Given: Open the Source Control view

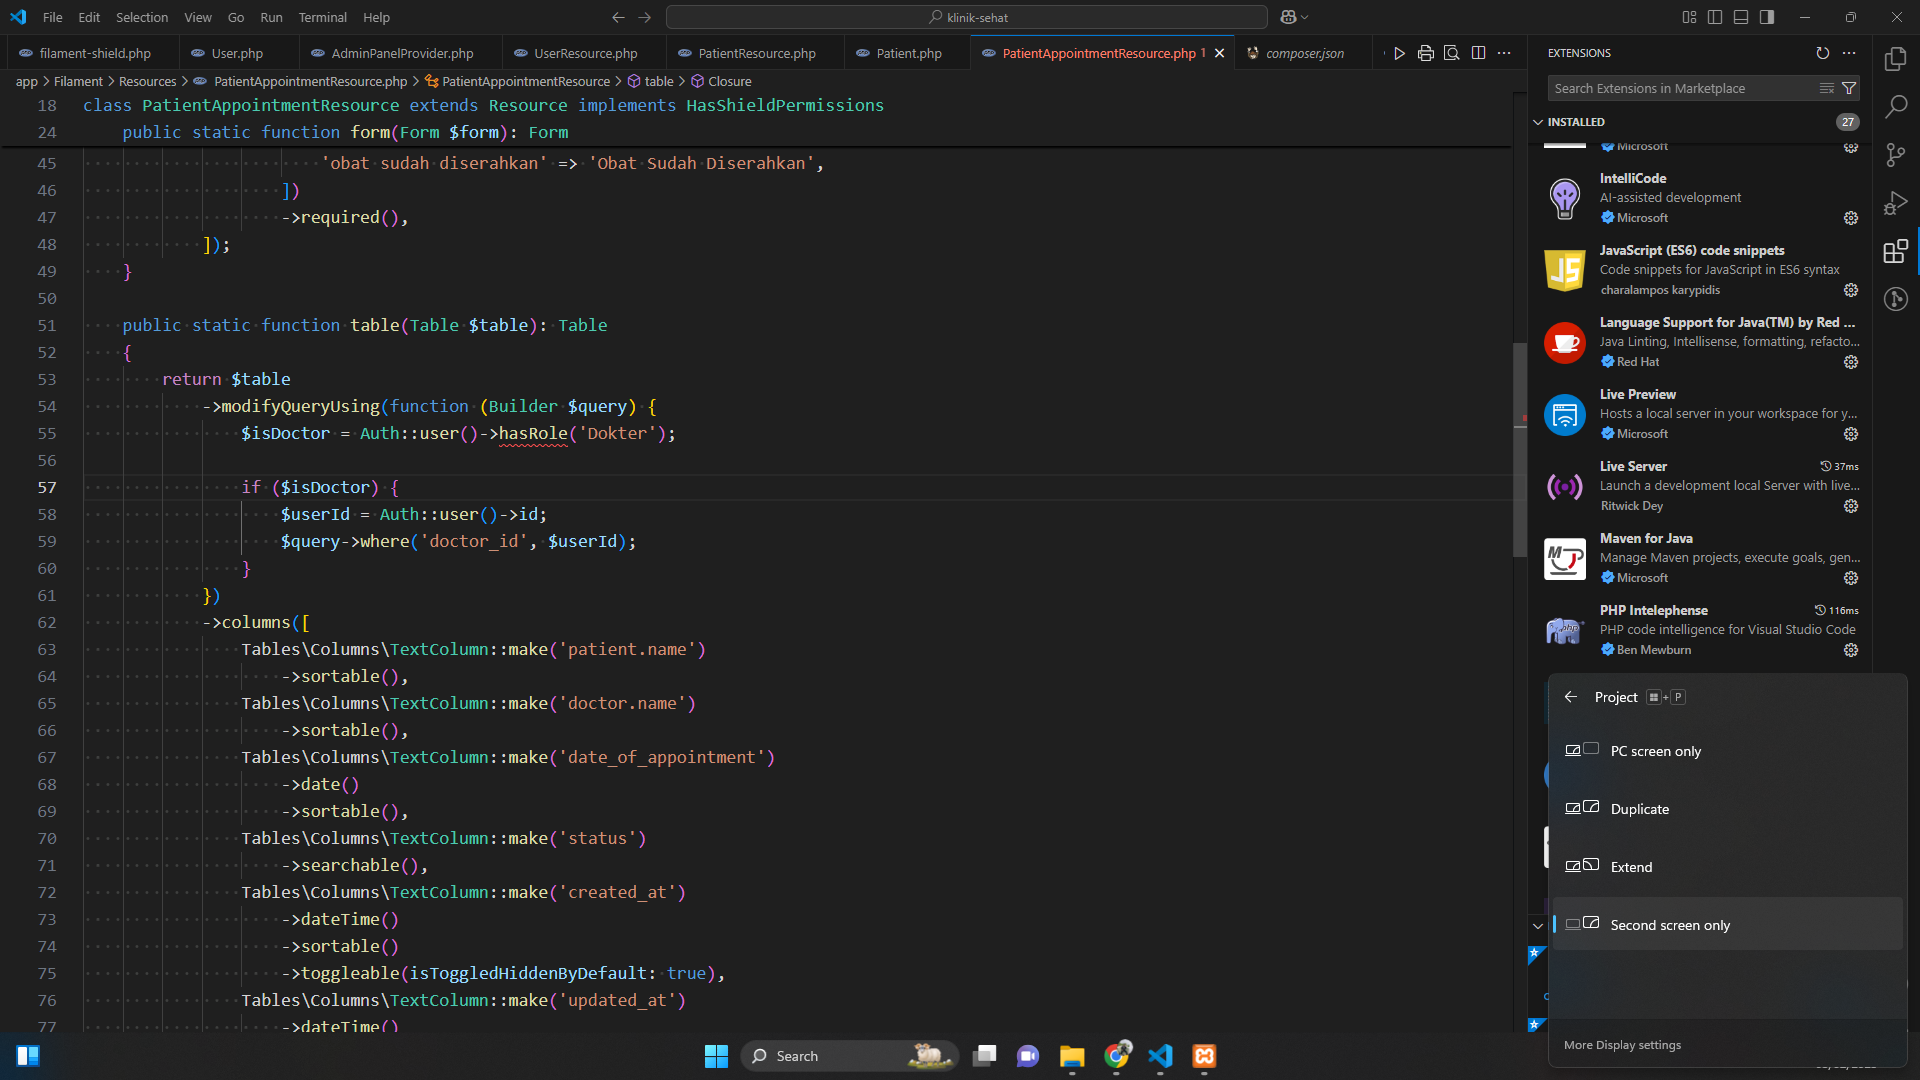Looking at the screenshot, I should 1895,155.
